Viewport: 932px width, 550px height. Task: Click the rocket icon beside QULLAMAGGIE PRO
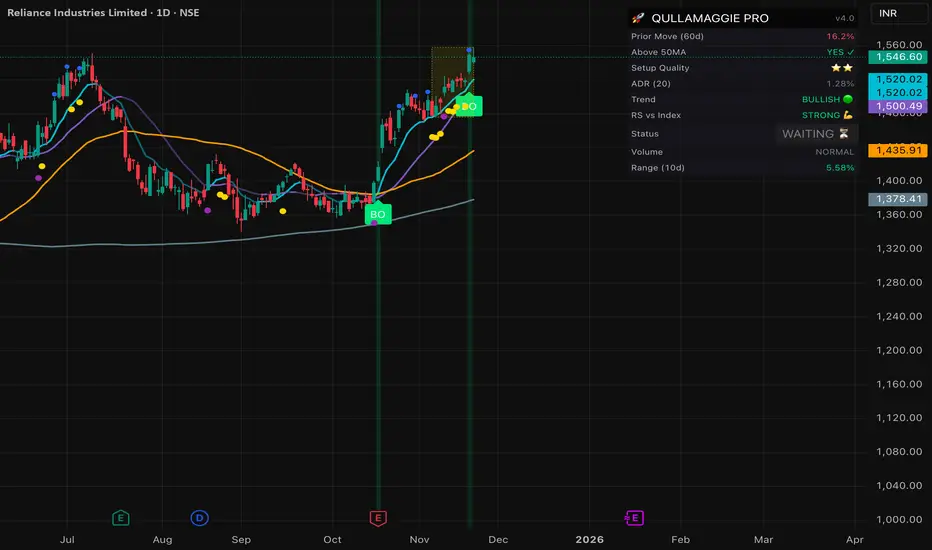coord(638,18)
